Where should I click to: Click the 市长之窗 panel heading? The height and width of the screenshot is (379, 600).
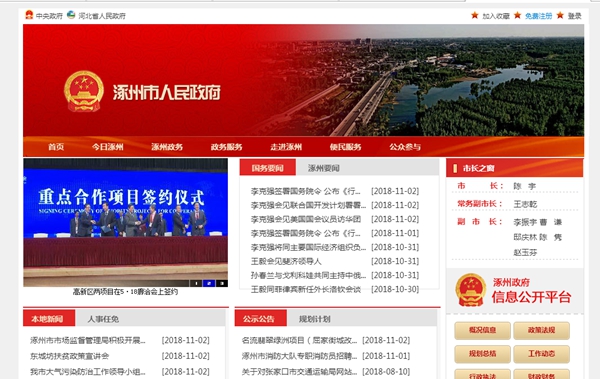(x=479, y=168)
